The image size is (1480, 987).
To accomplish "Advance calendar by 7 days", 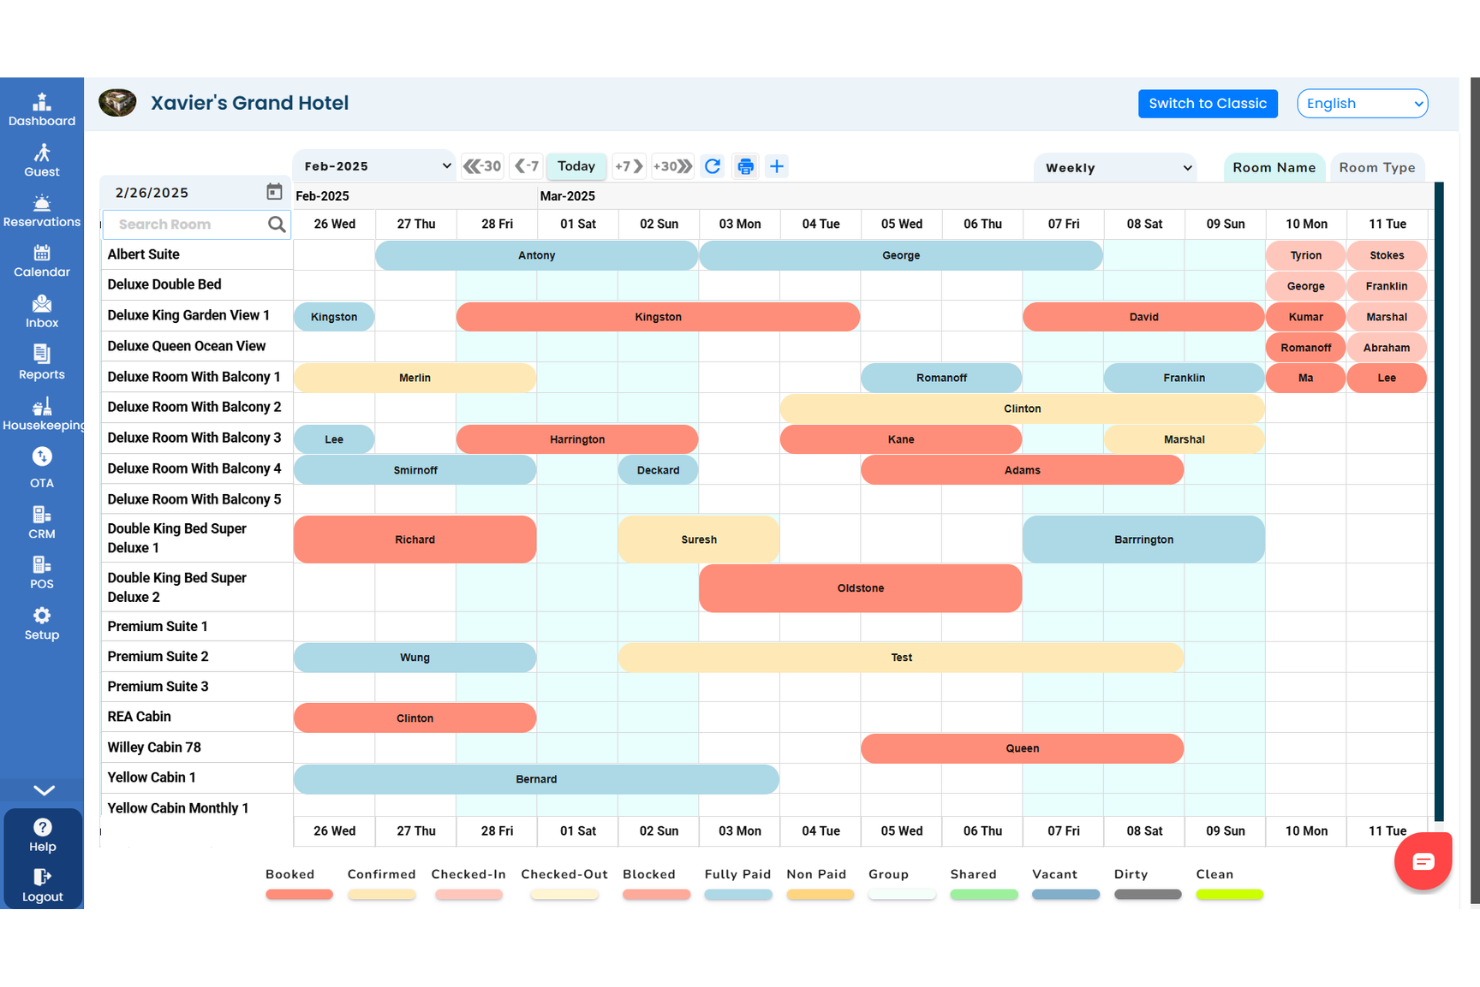I will click(629, 166).
